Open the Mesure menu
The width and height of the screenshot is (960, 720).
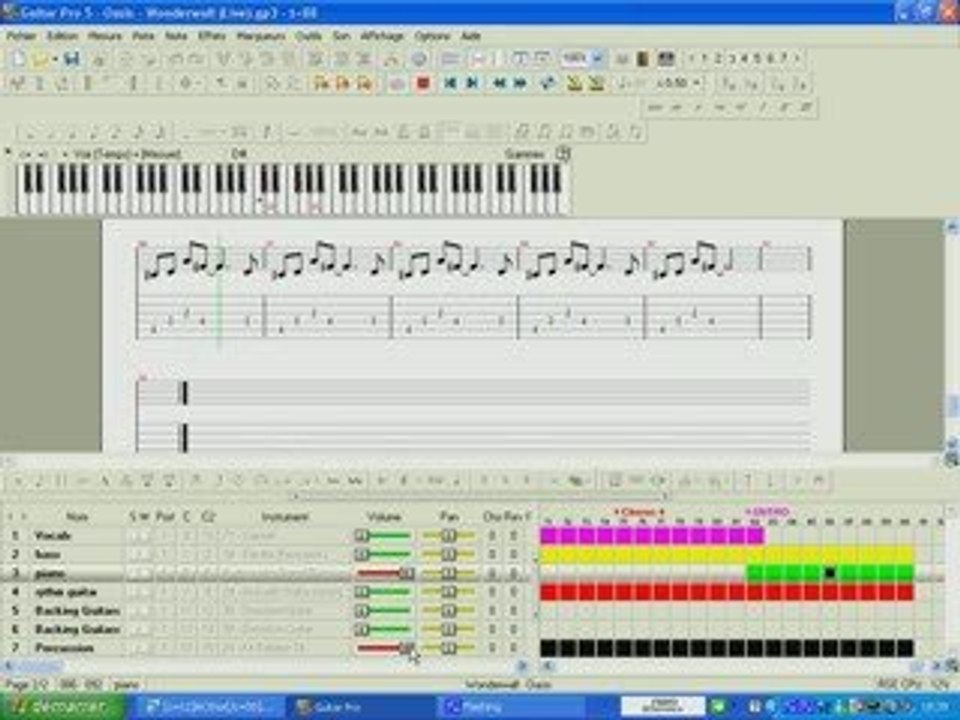pos(105,36)
